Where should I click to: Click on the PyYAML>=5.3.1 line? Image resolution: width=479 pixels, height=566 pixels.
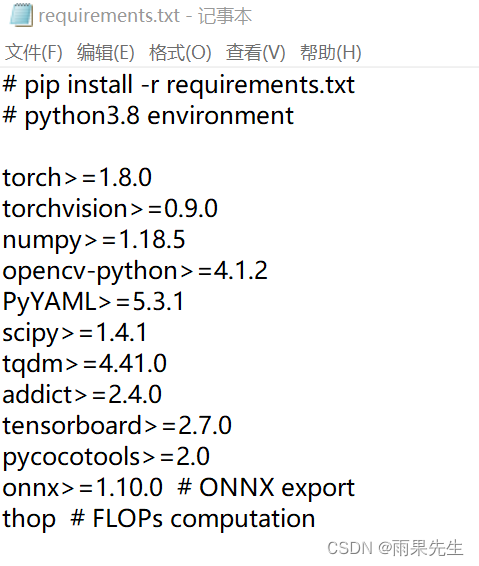pos(93,302)
